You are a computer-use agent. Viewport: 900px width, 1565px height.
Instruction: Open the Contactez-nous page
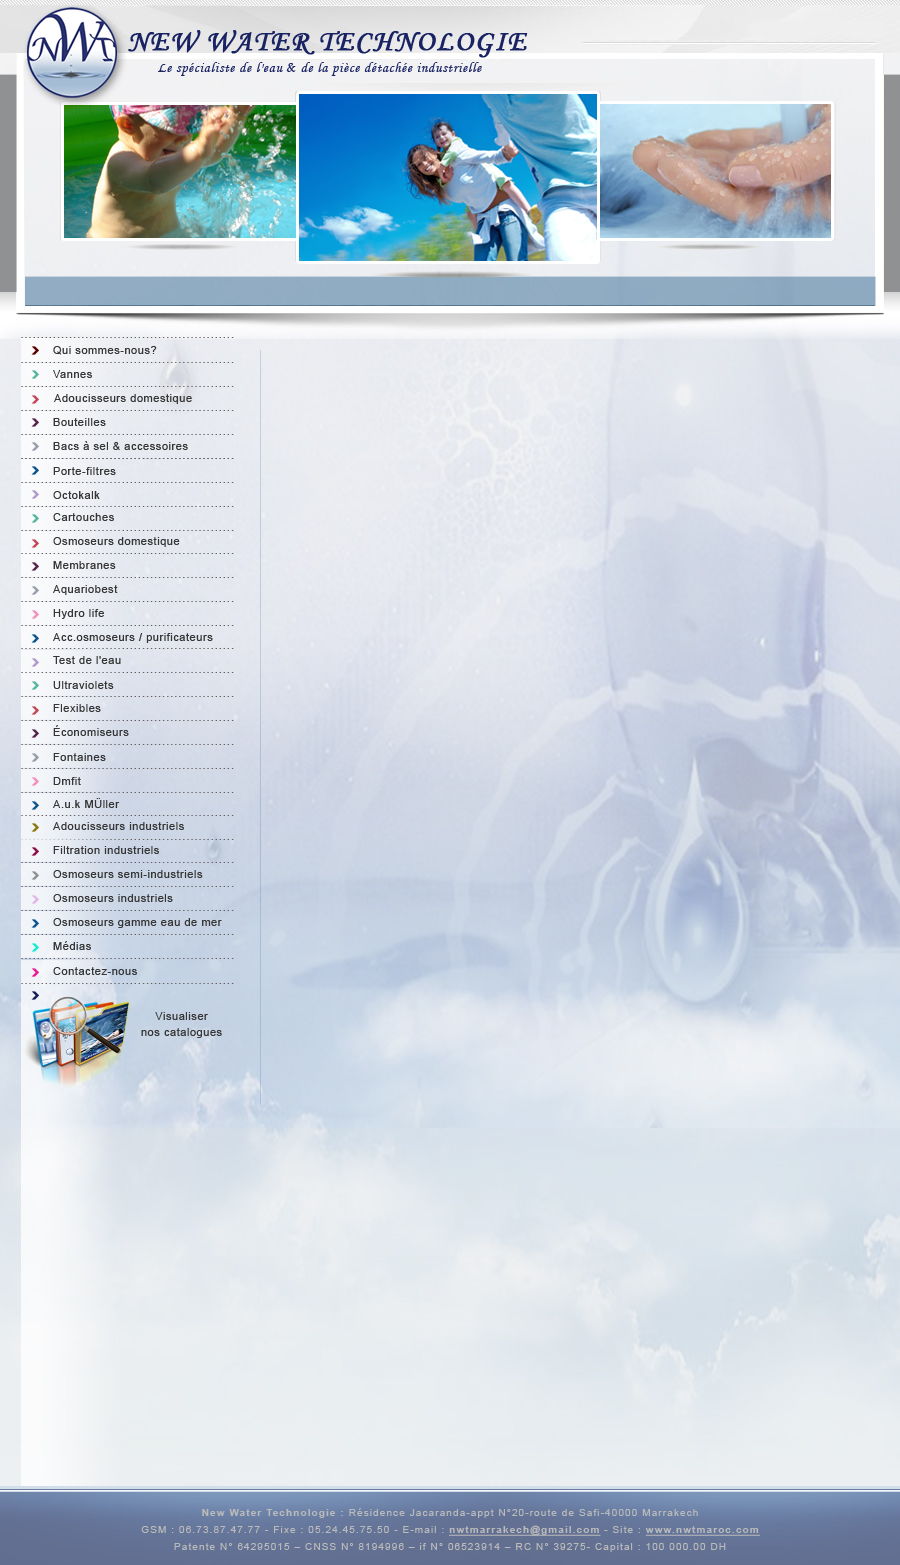click(x=95, y=972)
